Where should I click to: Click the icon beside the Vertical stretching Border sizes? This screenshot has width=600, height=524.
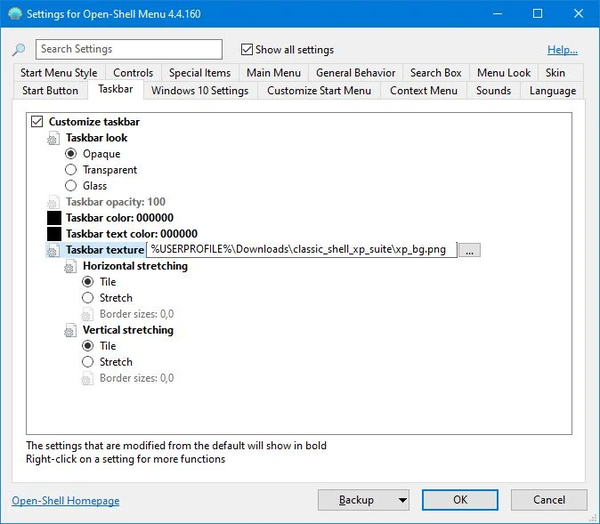[x=88, y=378]
